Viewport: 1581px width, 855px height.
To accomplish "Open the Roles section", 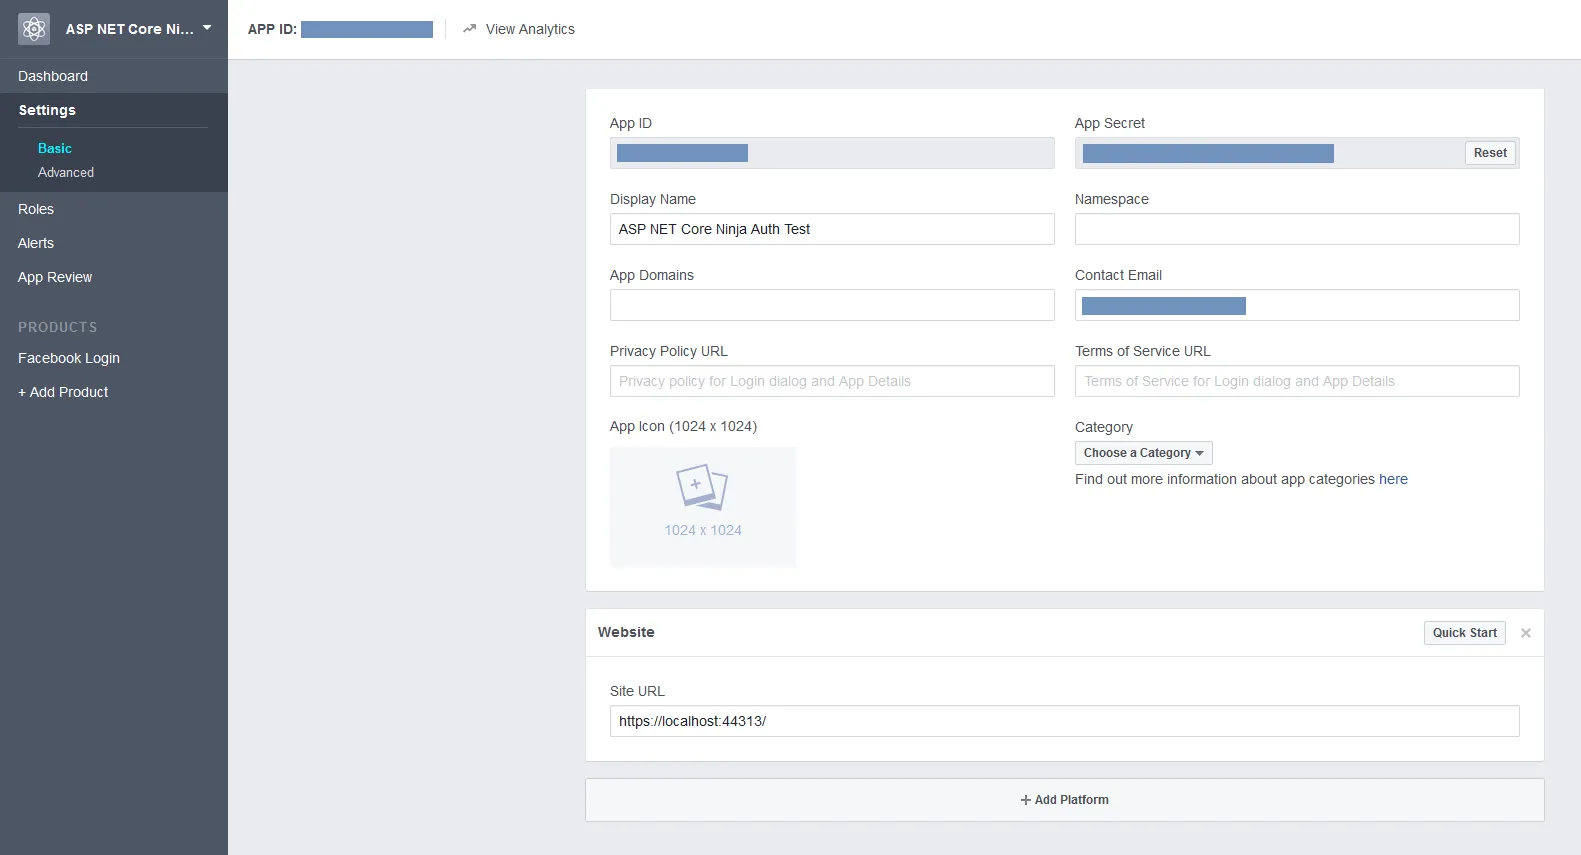I will (x=36, y=209).
